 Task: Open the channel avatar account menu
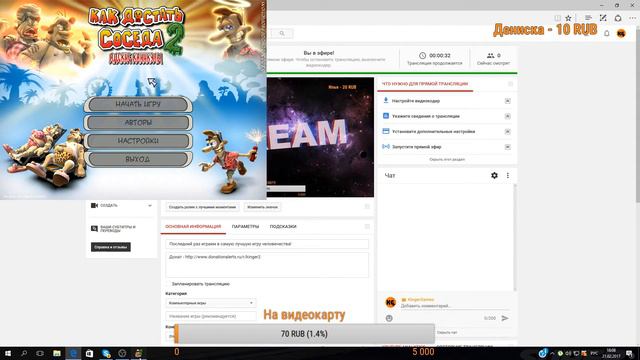tap(621, 33)
